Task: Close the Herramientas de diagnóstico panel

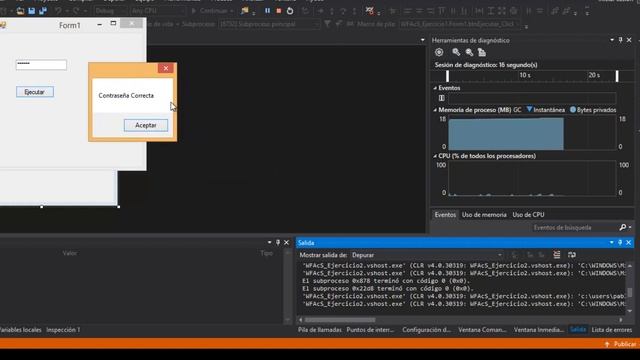Action: click(629, 40)
